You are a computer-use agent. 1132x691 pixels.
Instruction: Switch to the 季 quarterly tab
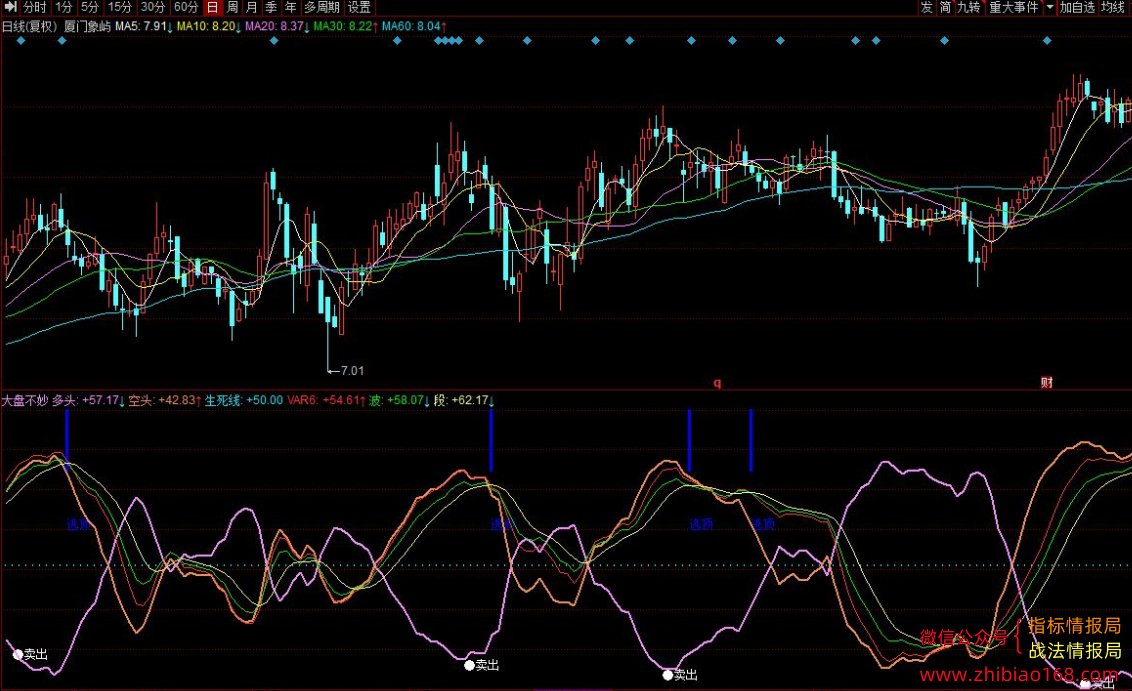(271, 7)
